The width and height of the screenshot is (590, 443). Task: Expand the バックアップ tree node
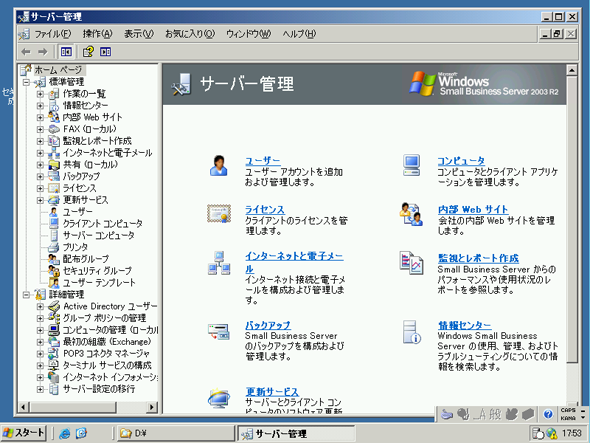[x=40, y=176]
